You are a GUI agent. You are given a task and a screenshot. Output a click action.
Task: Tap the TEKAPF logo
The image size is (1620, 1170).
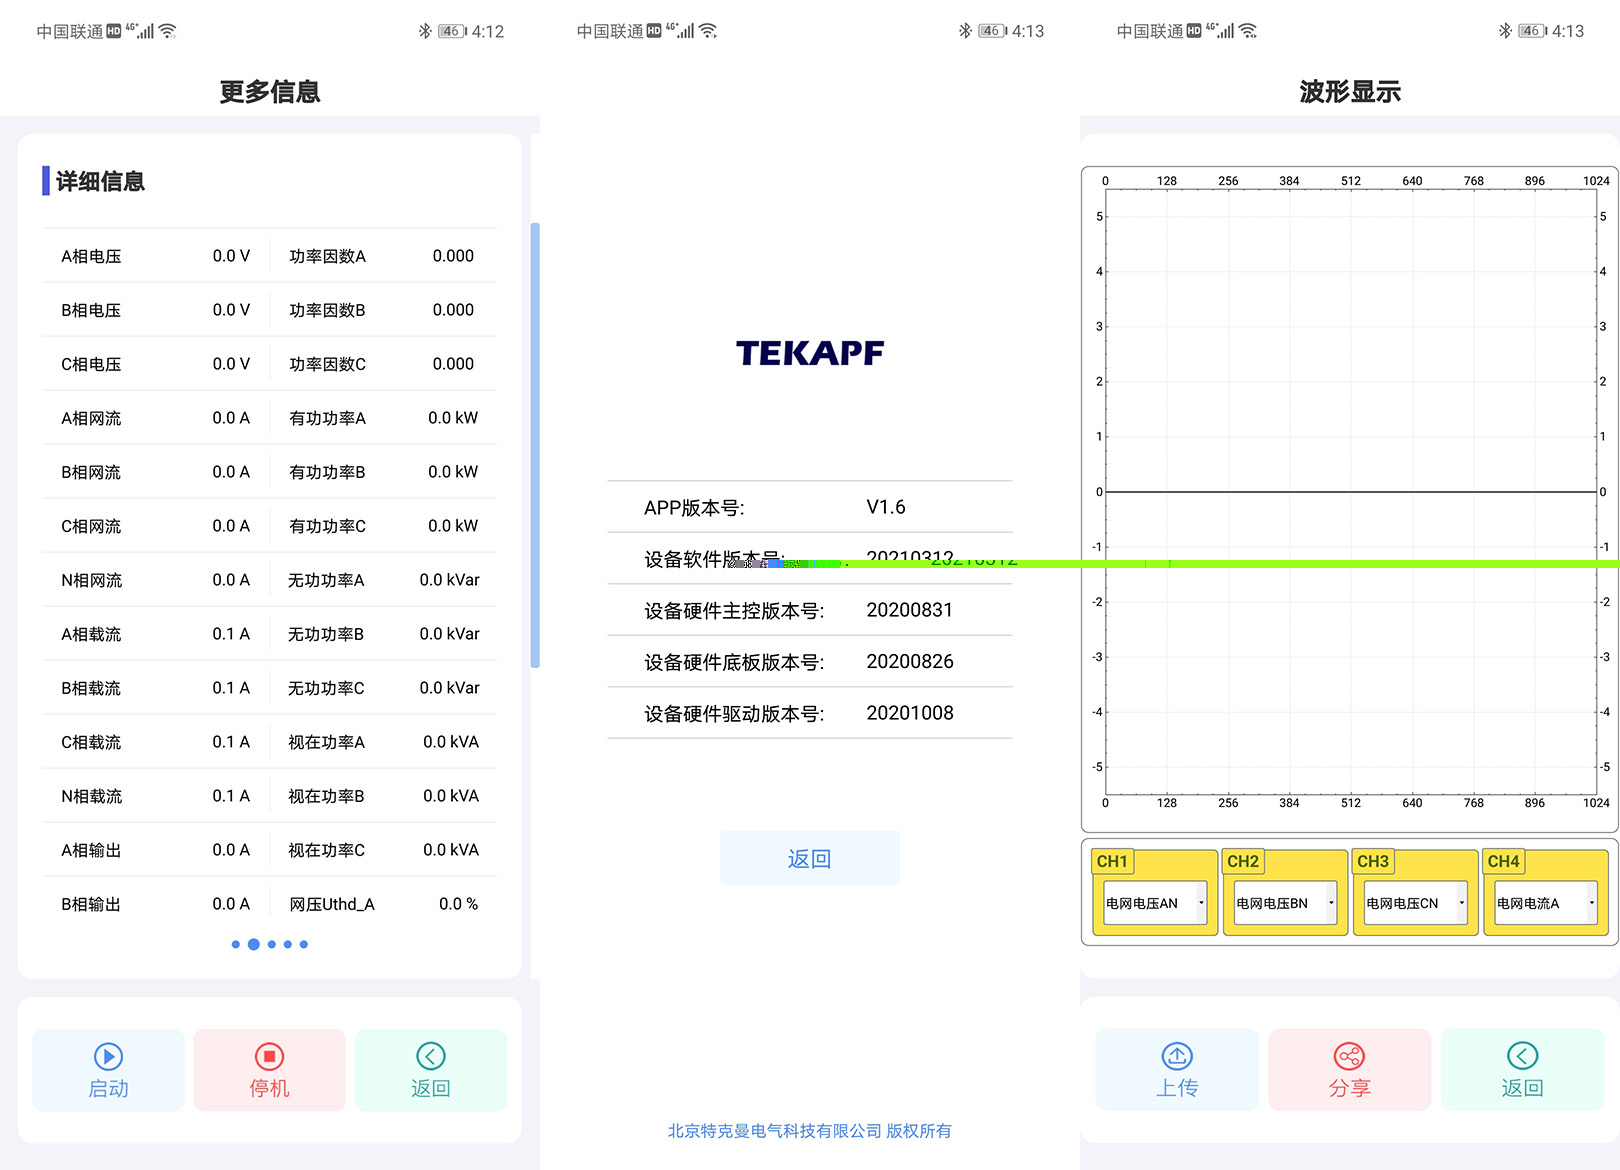coord(810,353)
